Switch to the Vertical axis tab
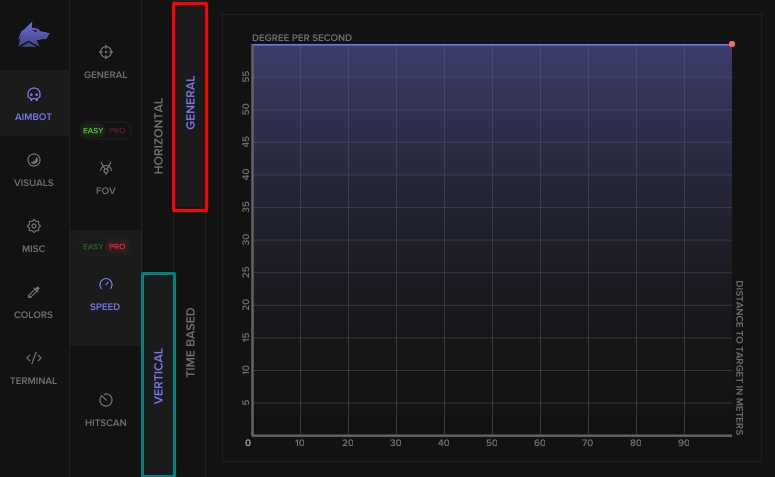 tap(158, 375)
